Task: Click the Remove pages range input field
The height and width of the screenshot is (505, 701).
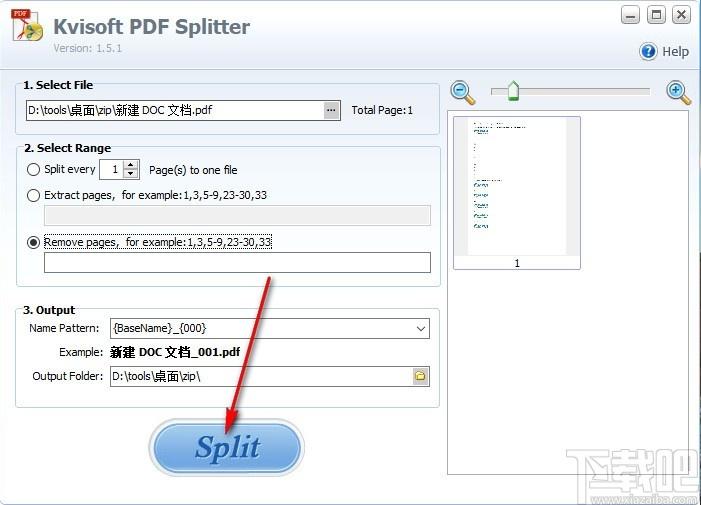Action: pos(237,262)
